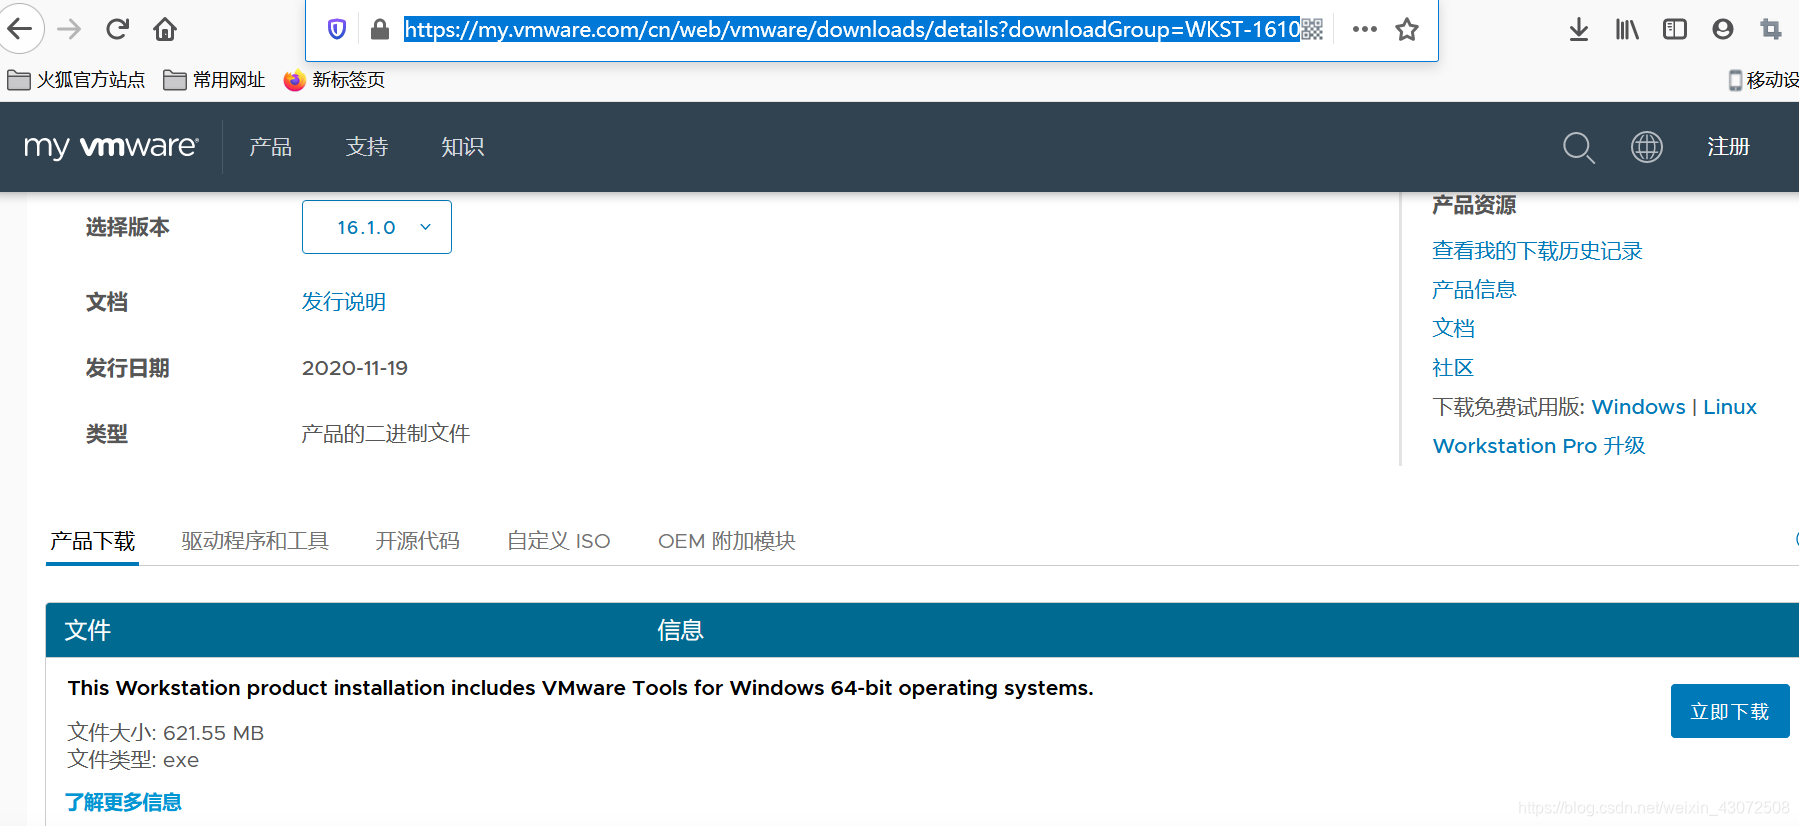Screen dimensions: 1799x826
Task: Open 了解更多信息 link
Action: click(123, 802)
